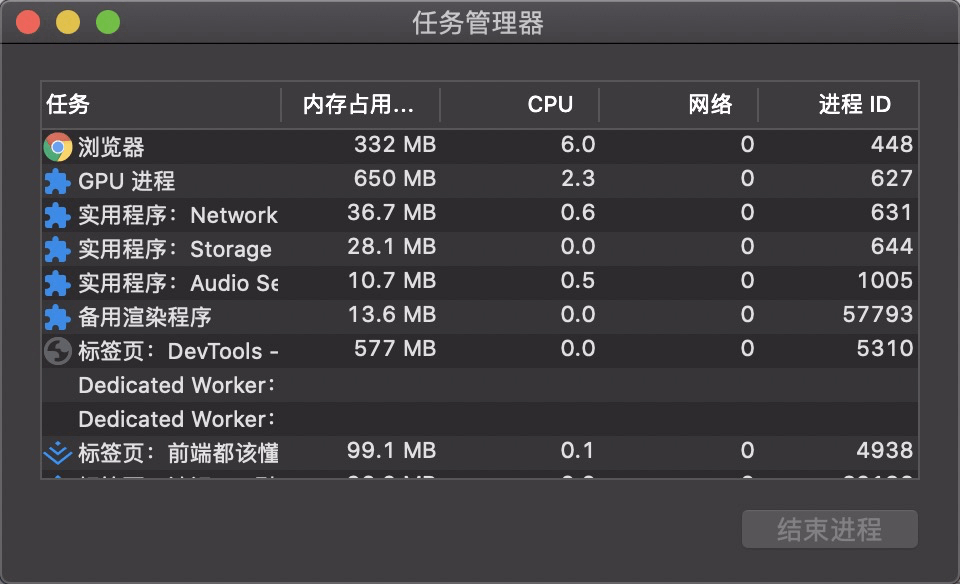Sort by the 内存占用 column header

coord(358,104)
